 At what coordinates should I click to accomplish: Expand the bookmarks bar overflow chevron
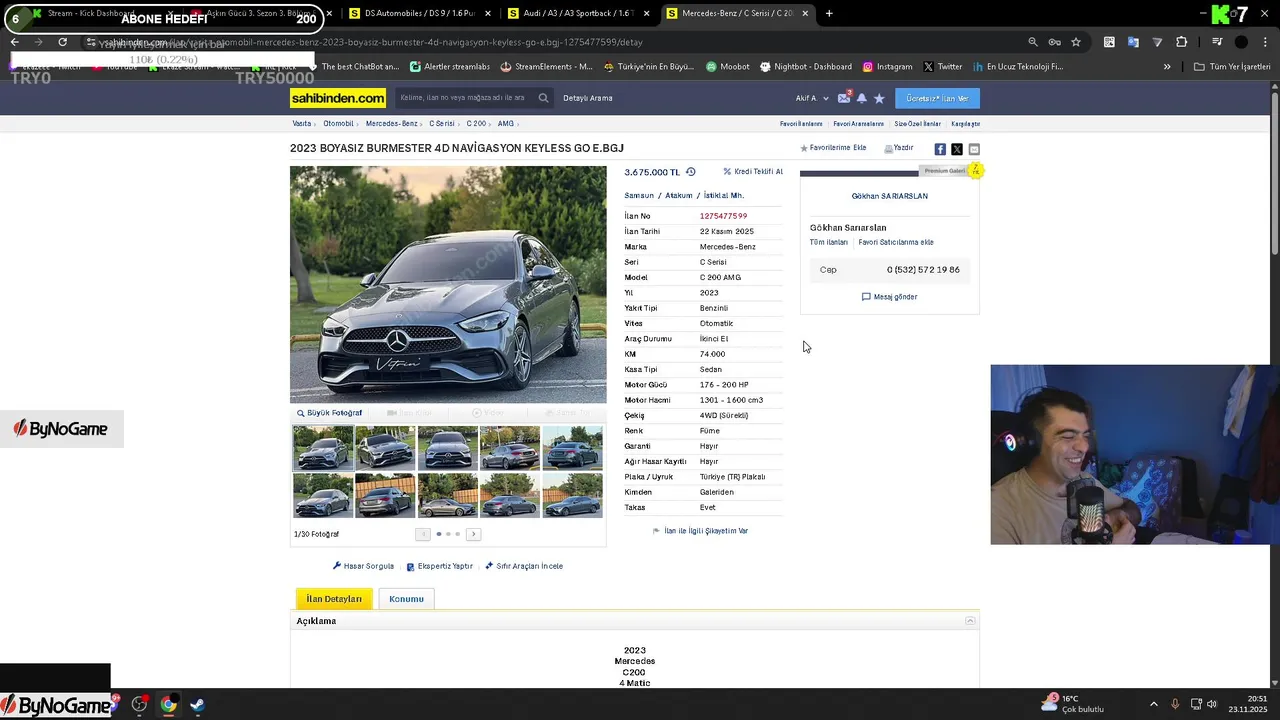click(1167, 67)
